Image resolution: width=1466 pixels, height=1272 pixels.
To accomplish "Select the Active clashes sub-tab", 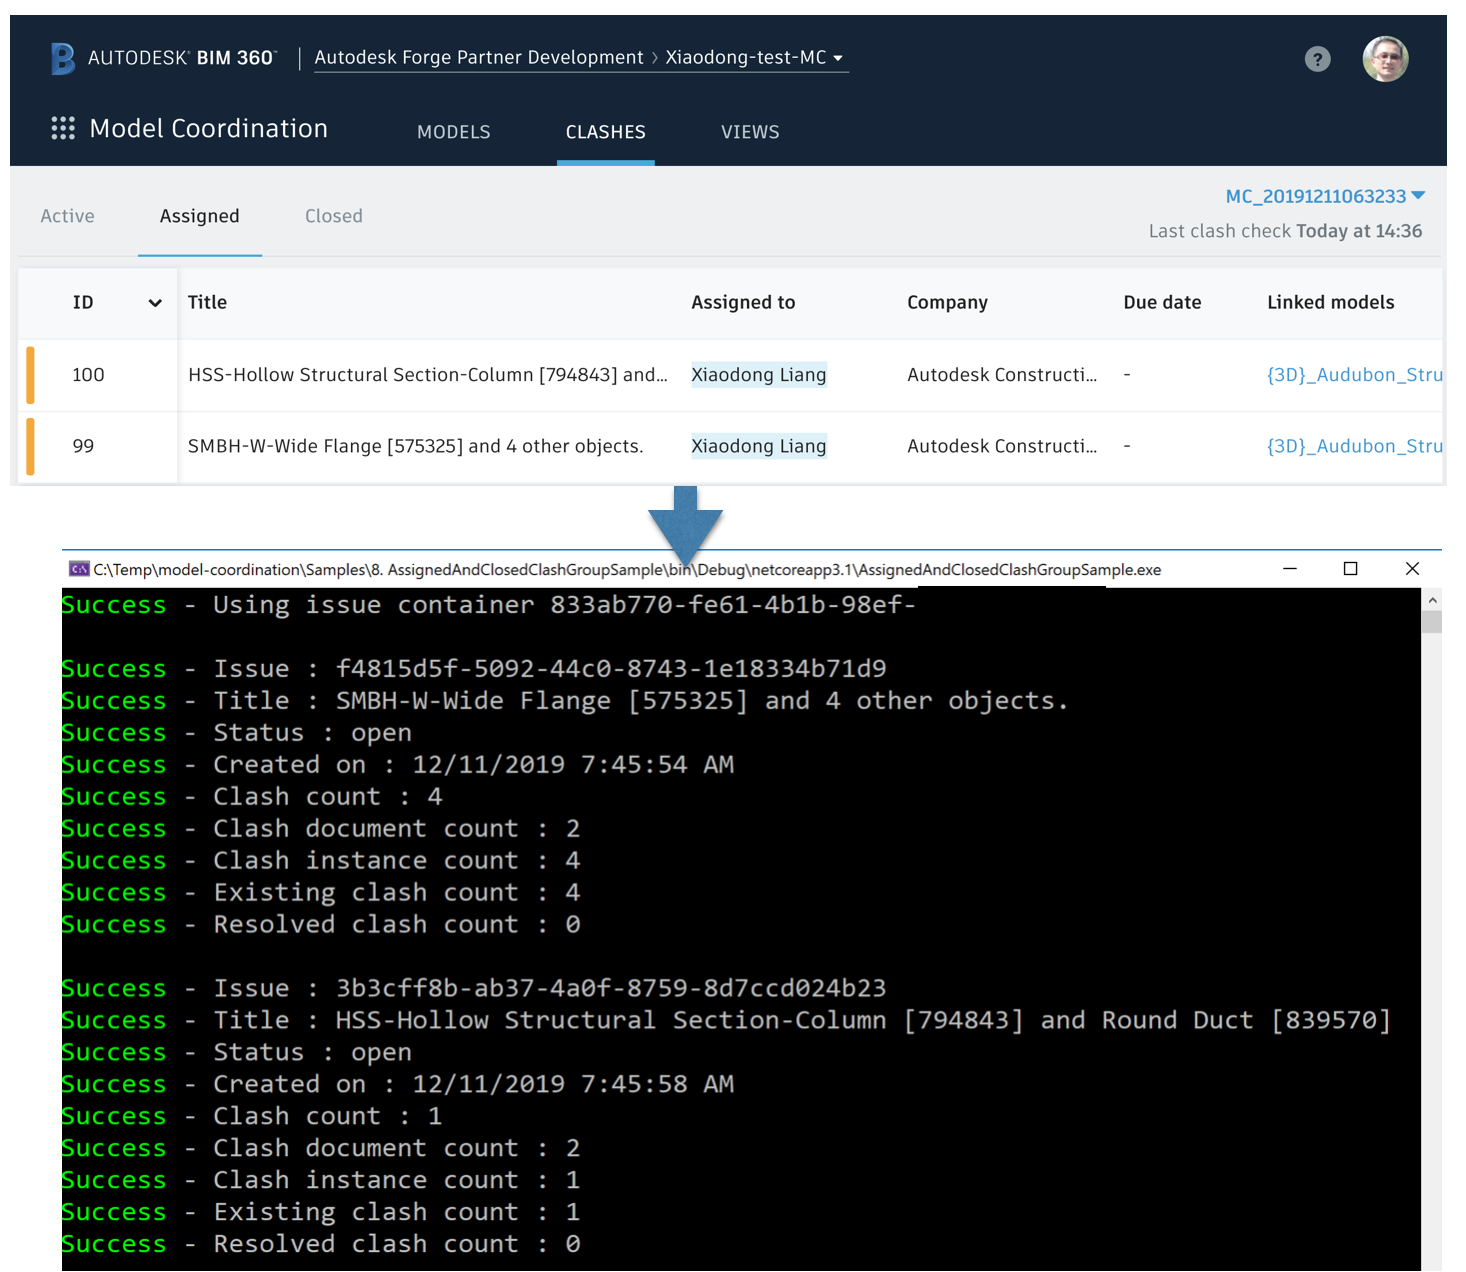I will (67, 216).
